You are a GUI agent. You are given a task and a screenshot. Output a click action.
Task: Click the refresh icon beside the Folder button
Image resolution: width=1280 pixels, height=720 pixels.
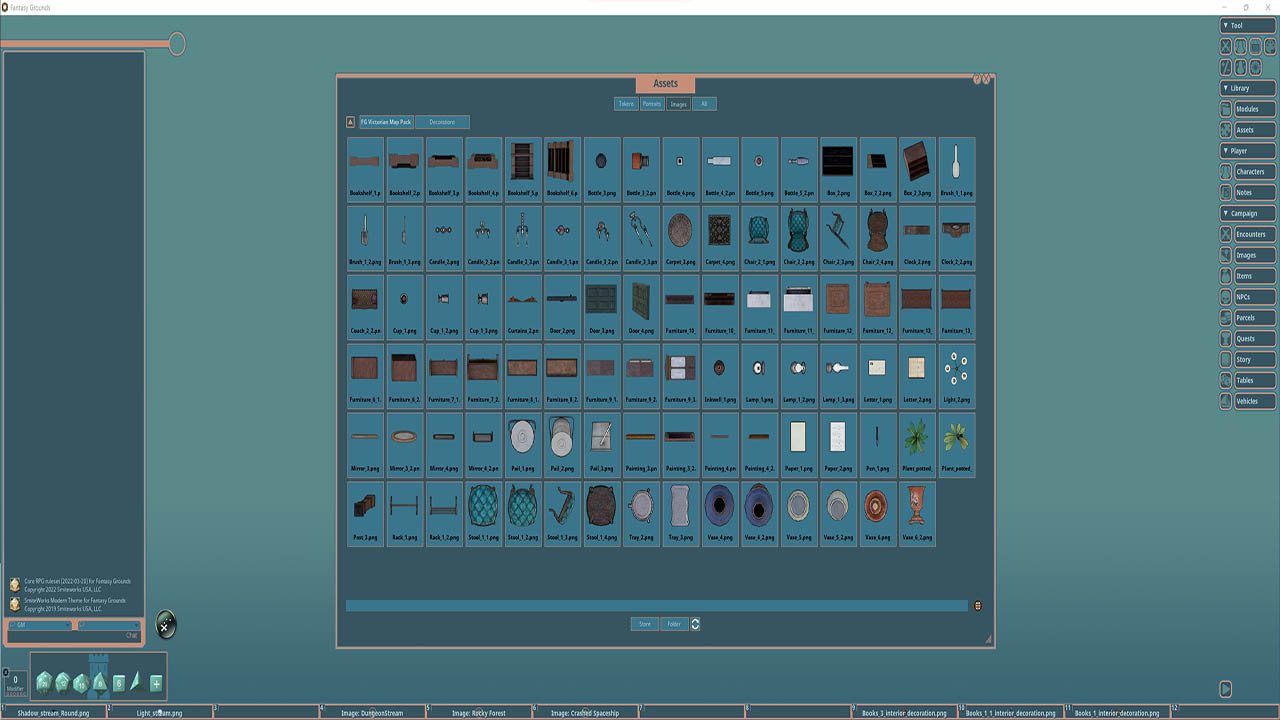pyautogui.click(x=695, y=624)
